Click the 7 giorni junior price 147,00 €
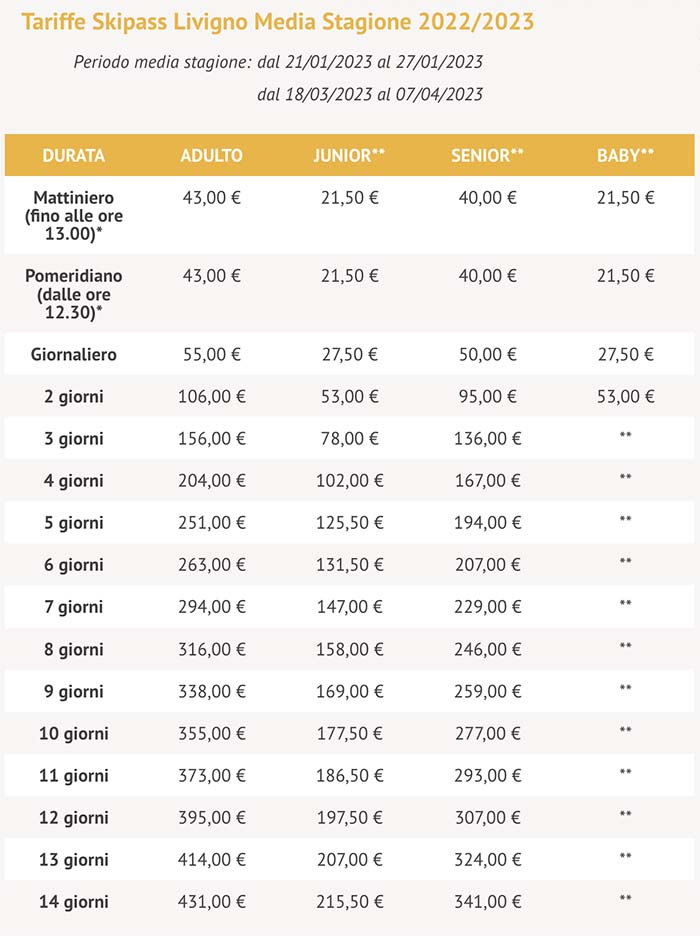 click(x=349, y=607)
